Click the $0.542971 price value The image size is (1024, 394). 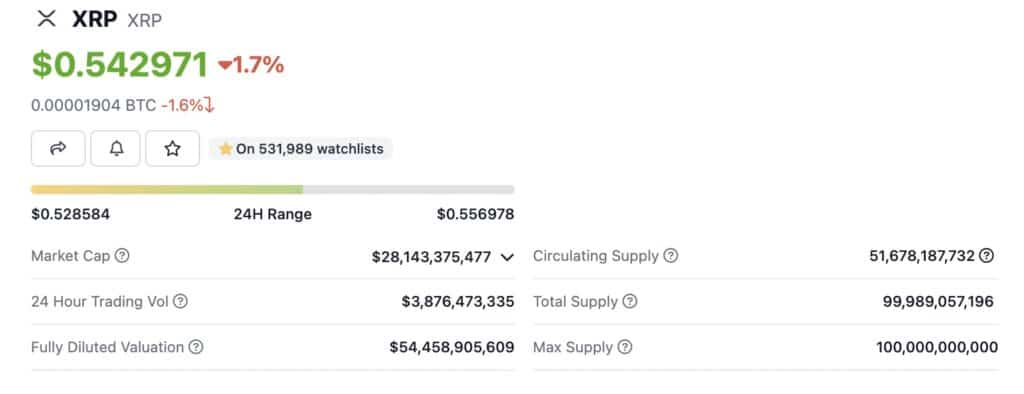(x=120, y=64)
